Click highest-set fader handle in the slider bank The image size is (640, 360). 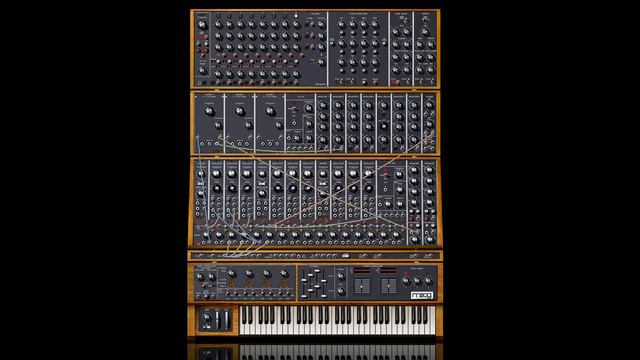coord(317,271)
